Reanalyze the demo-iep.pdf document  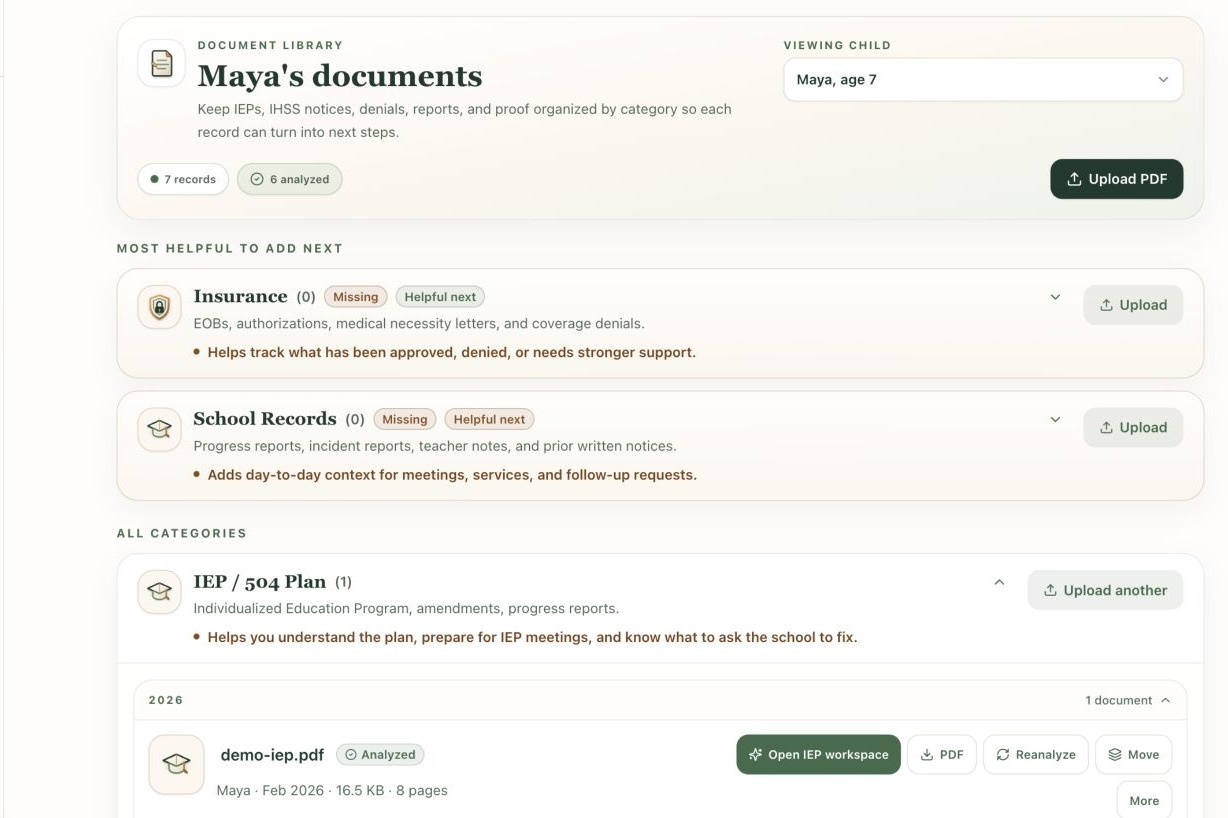coord(1036,755)
